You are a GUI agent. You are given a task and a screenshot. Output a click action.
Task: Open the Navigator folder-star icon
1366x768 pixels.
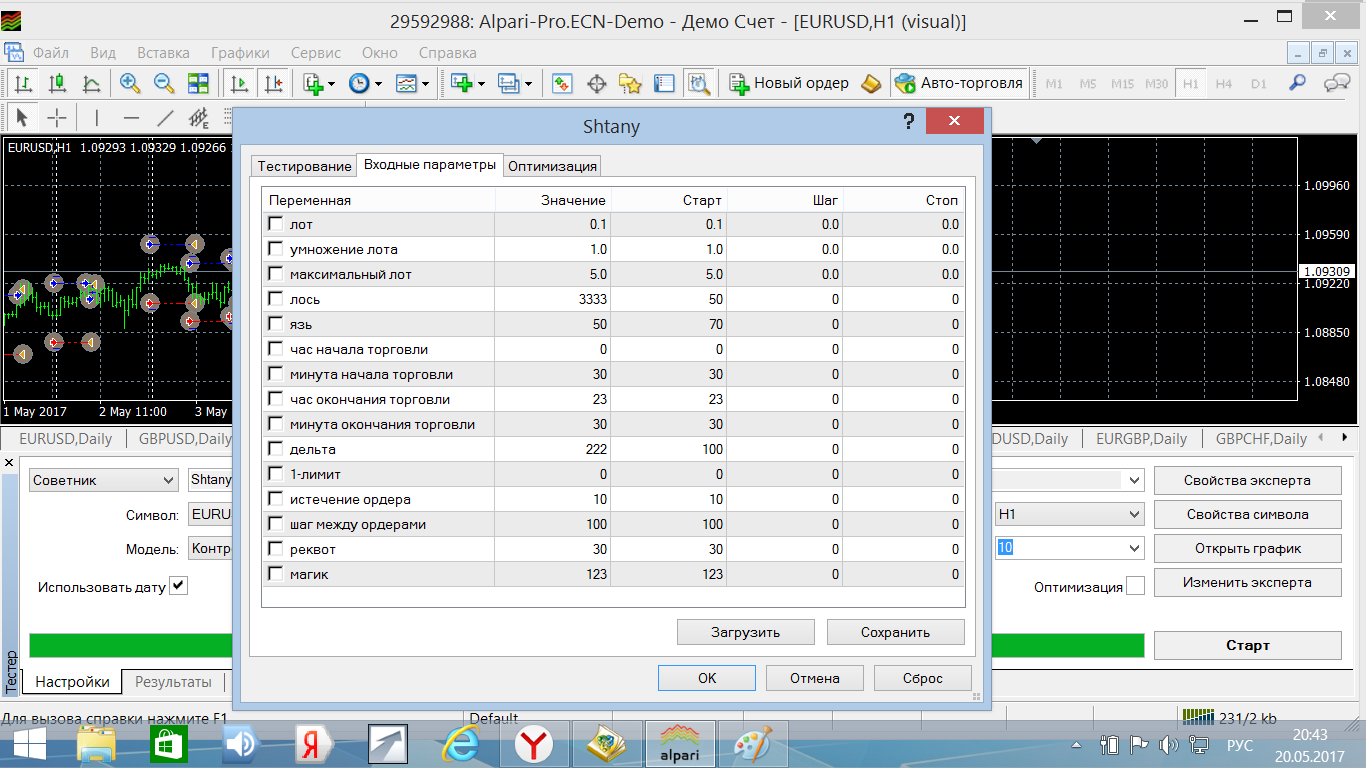coord(630,84)
